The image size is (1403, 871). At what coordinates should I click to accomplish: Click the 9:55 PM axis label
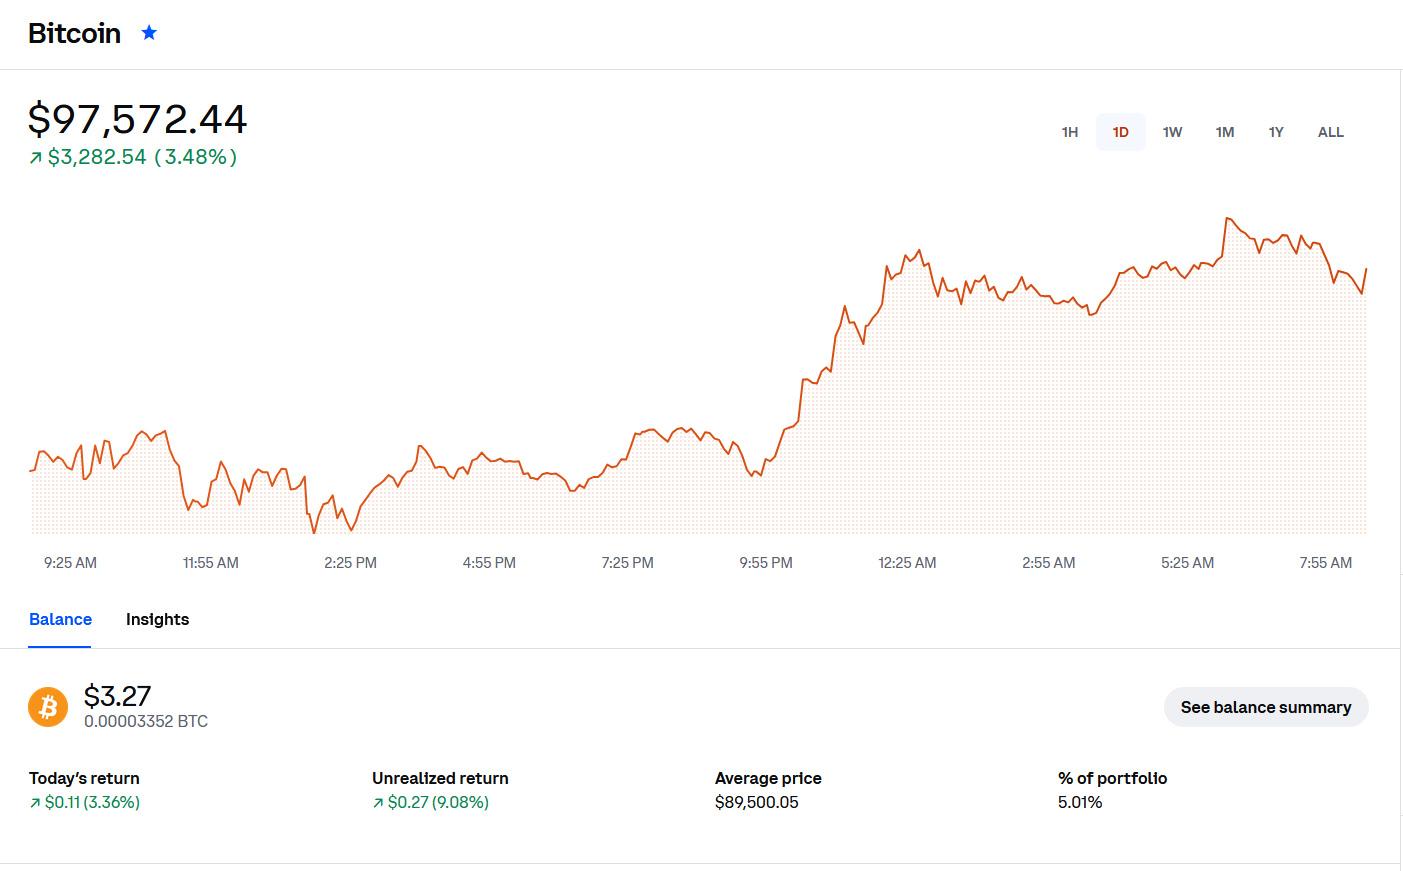click(x=766, y=563)
